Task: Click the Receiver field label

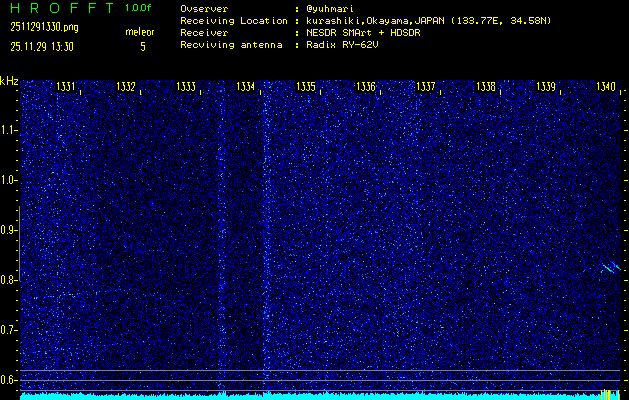Action: coord(204,33)
